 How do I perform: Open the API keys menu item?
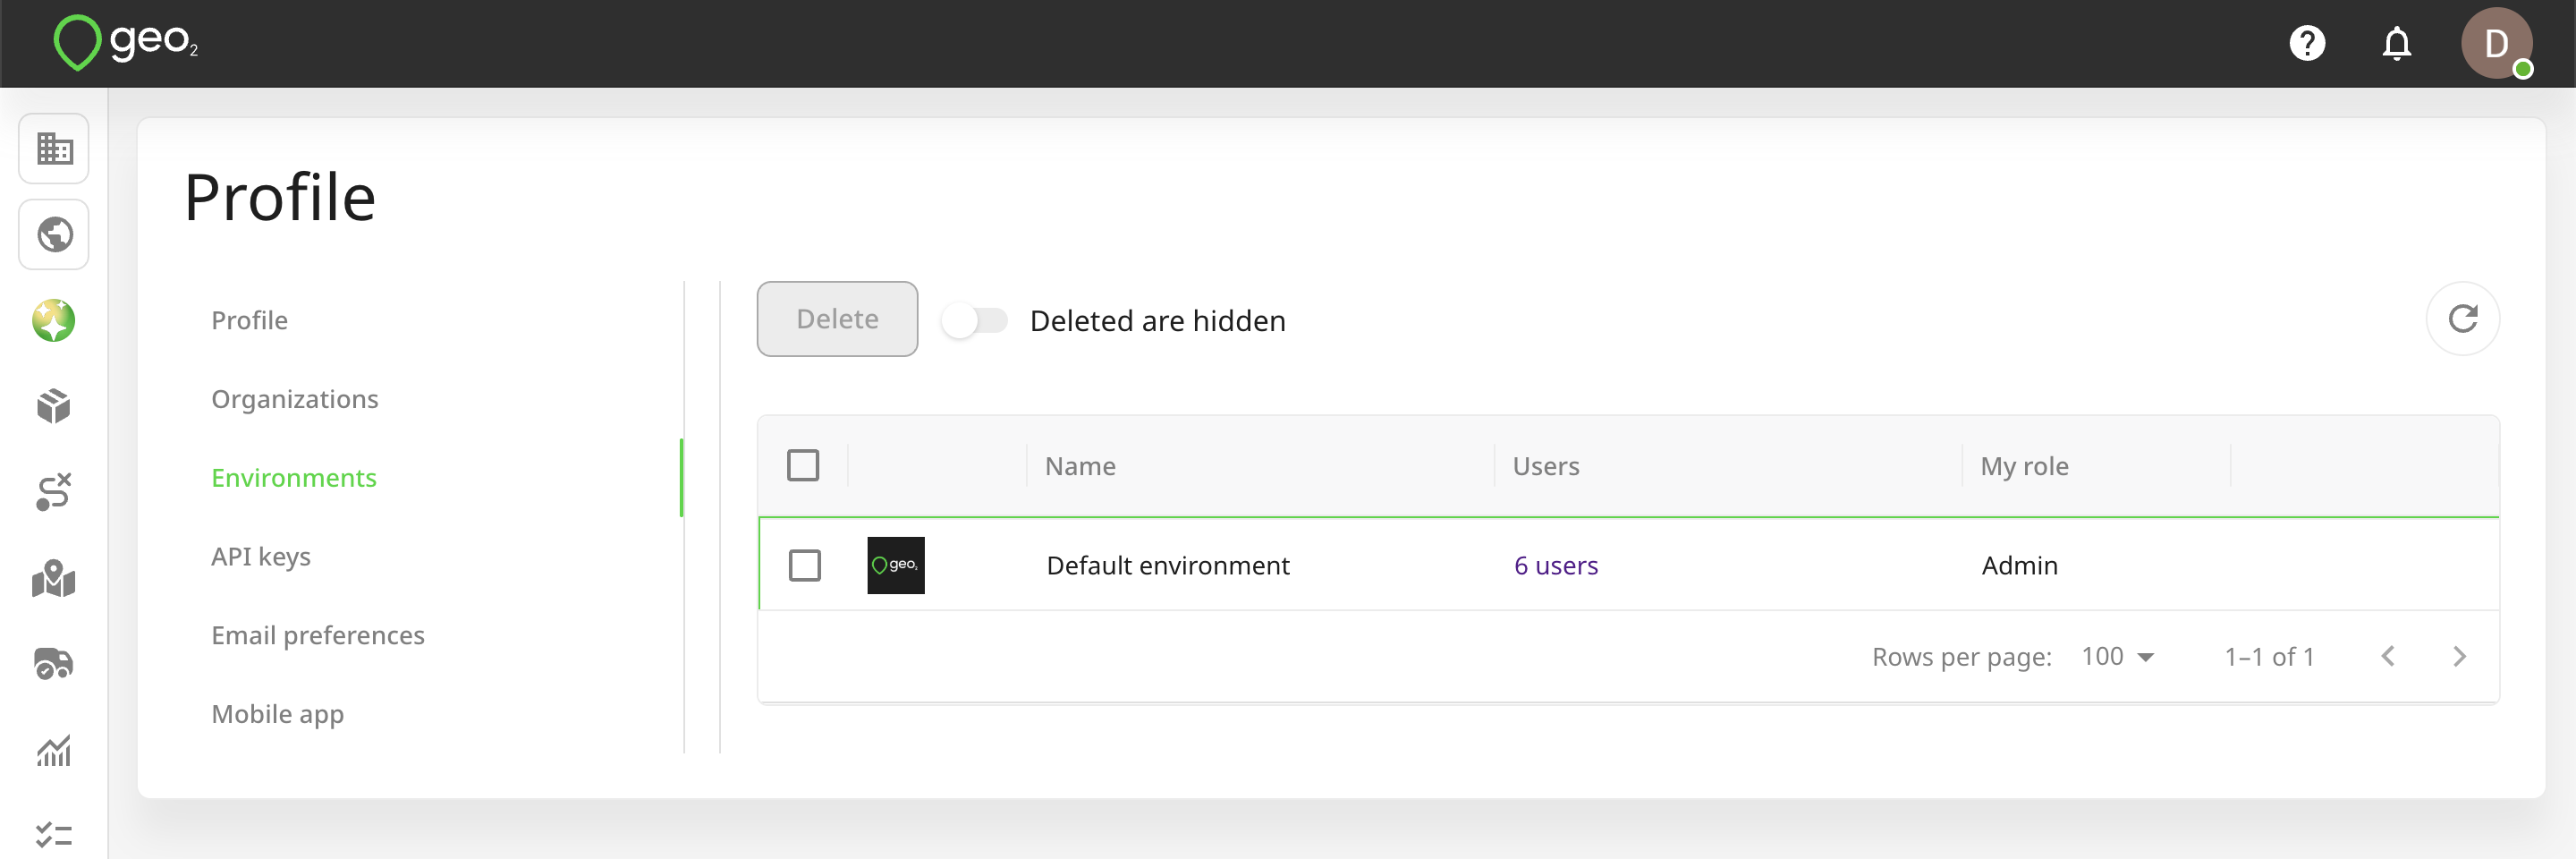(261, 557)
